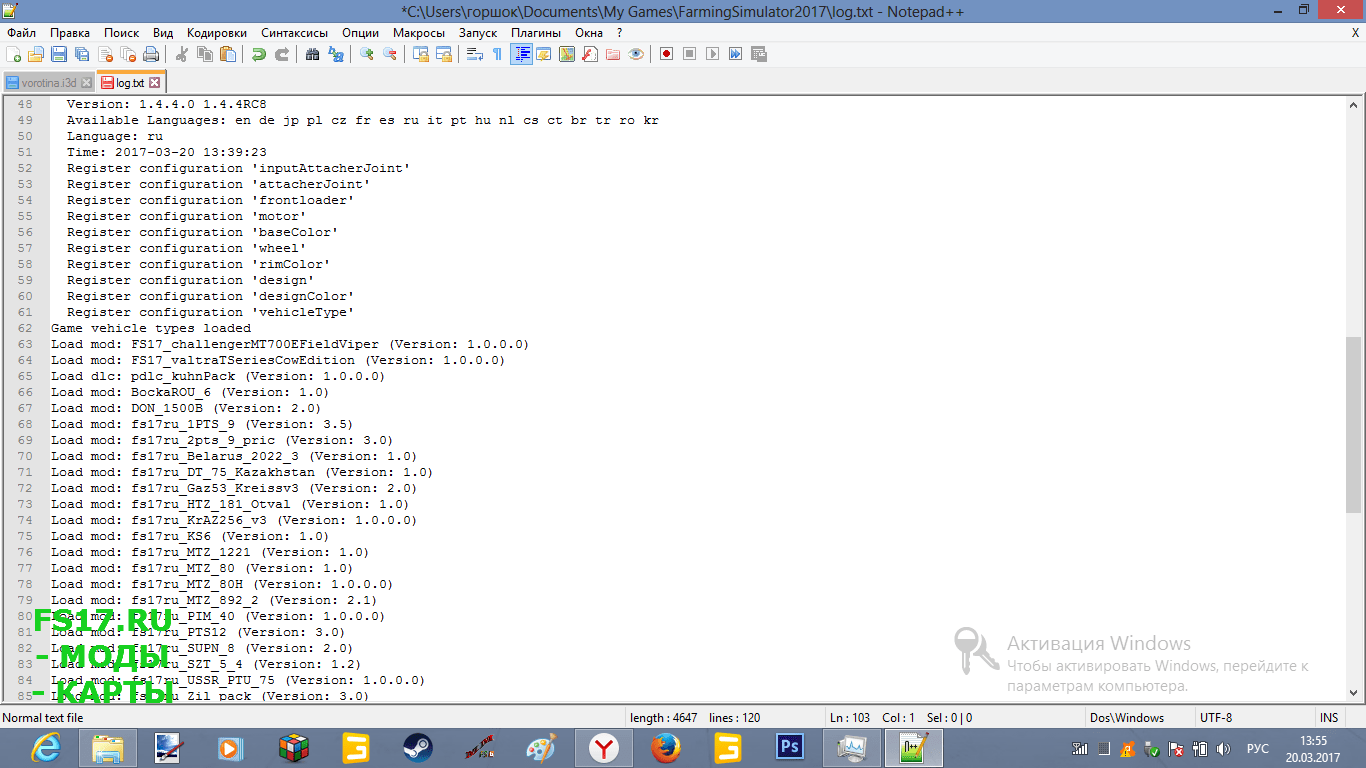The width and height of the screenshot is (1366, 768).
Task: Click the X at the menu bar's right end
Action: (1355, 33)
